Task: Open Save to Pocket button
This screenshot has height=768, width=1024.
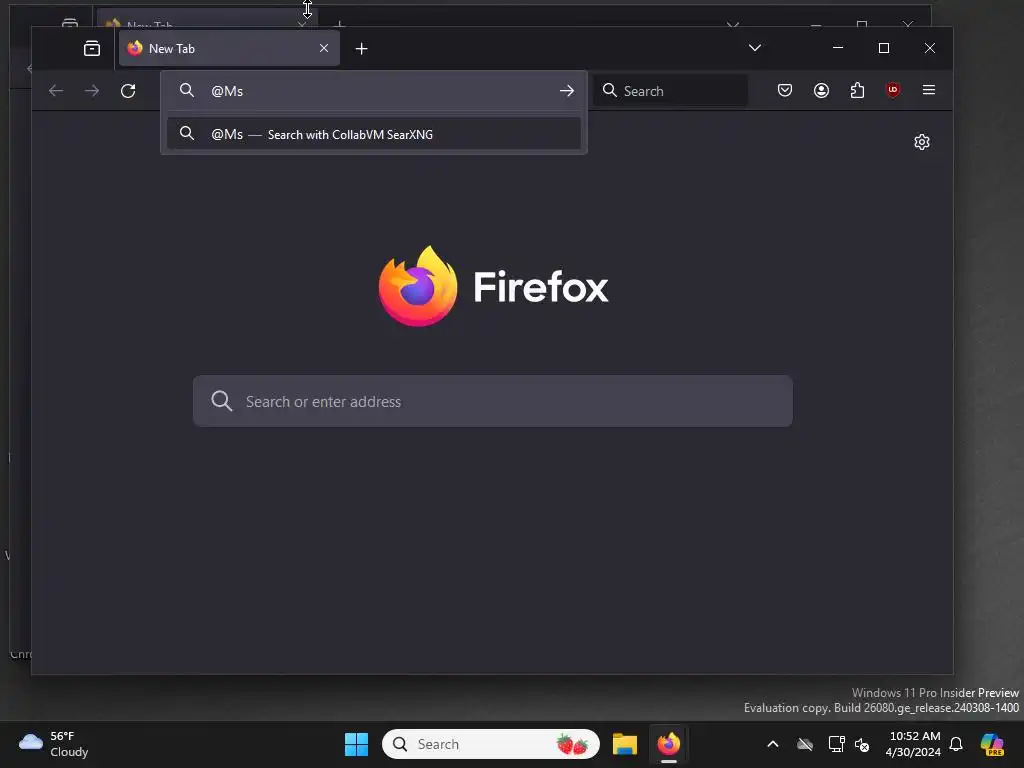Action: pyautogui.click(x=785, y=90)
